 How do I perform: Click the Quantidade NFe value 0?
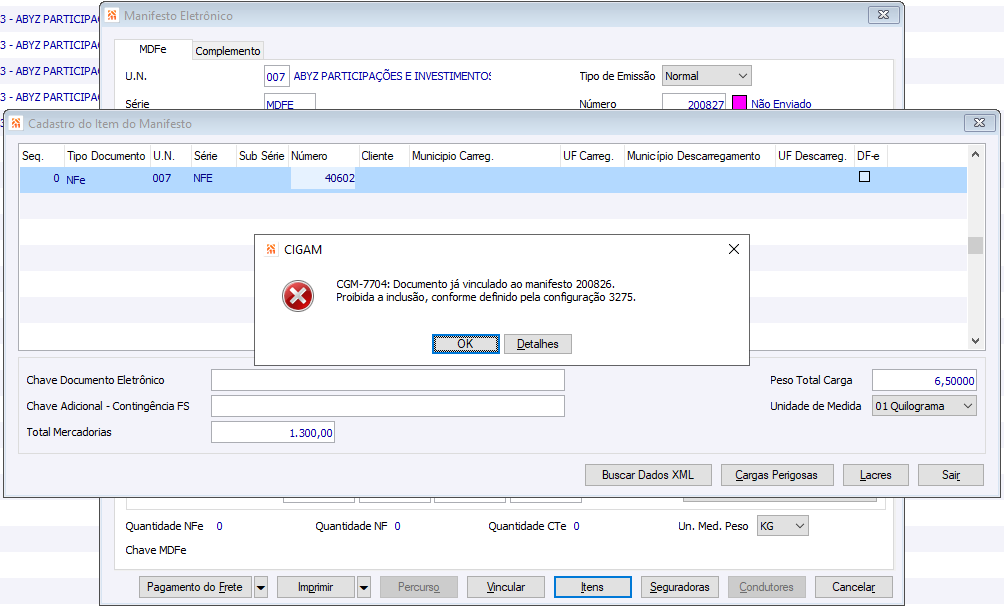(x=220, y=526)
